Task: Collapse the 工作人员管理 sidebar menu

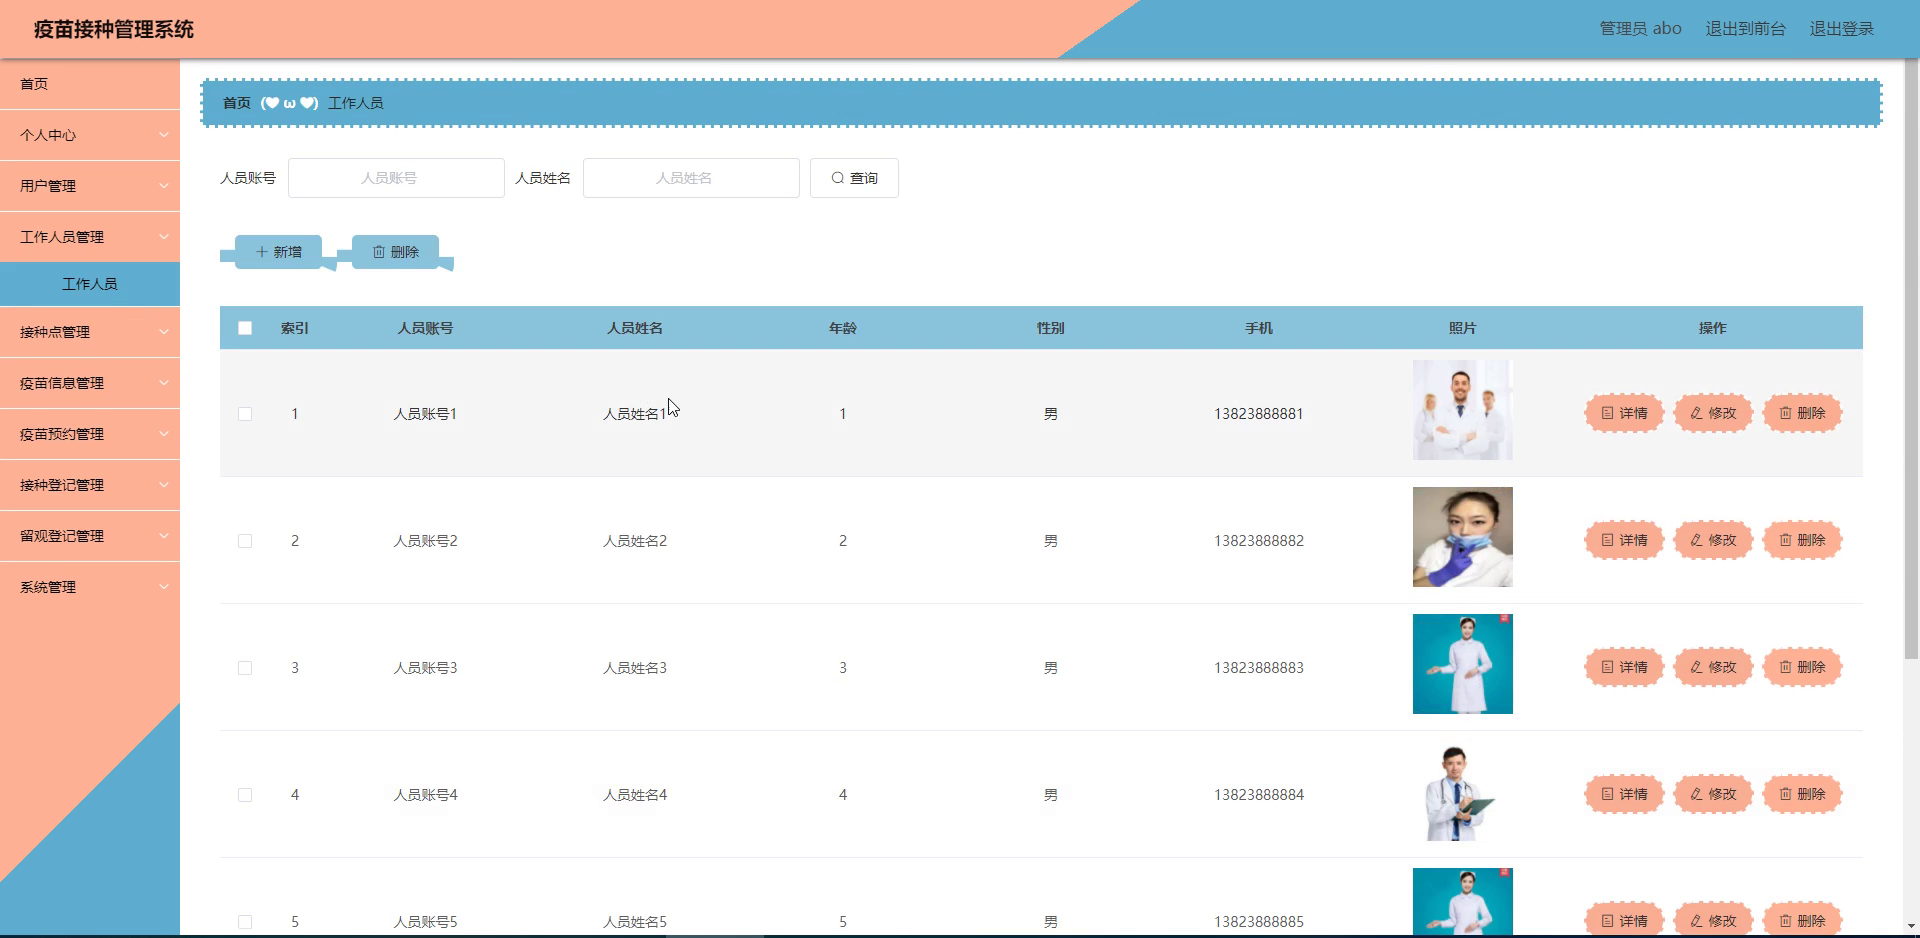Action: [90, 237]
